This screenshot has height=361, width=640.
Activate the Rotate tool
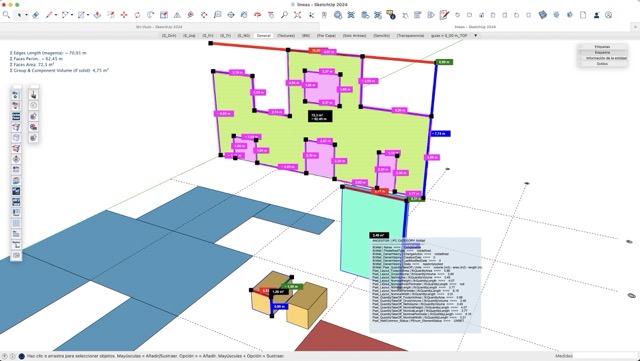(137, 15)
